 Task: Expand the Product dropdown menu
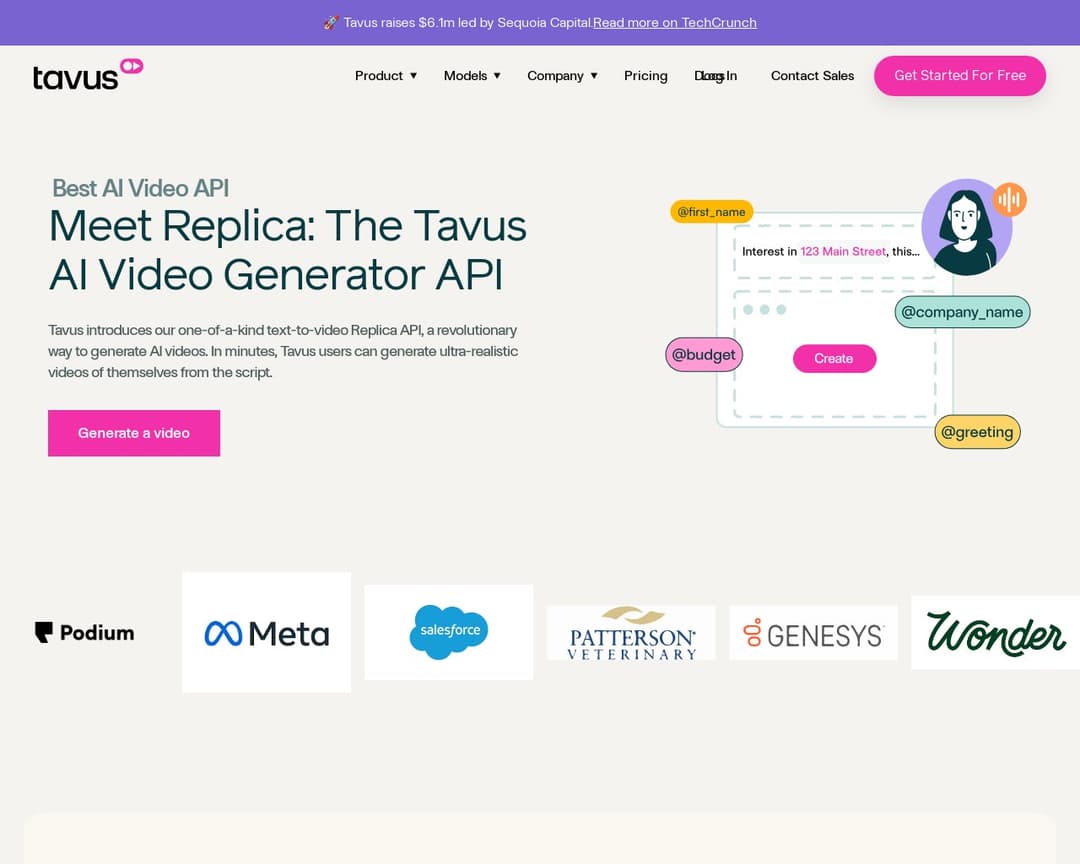(x=386, y=76)
